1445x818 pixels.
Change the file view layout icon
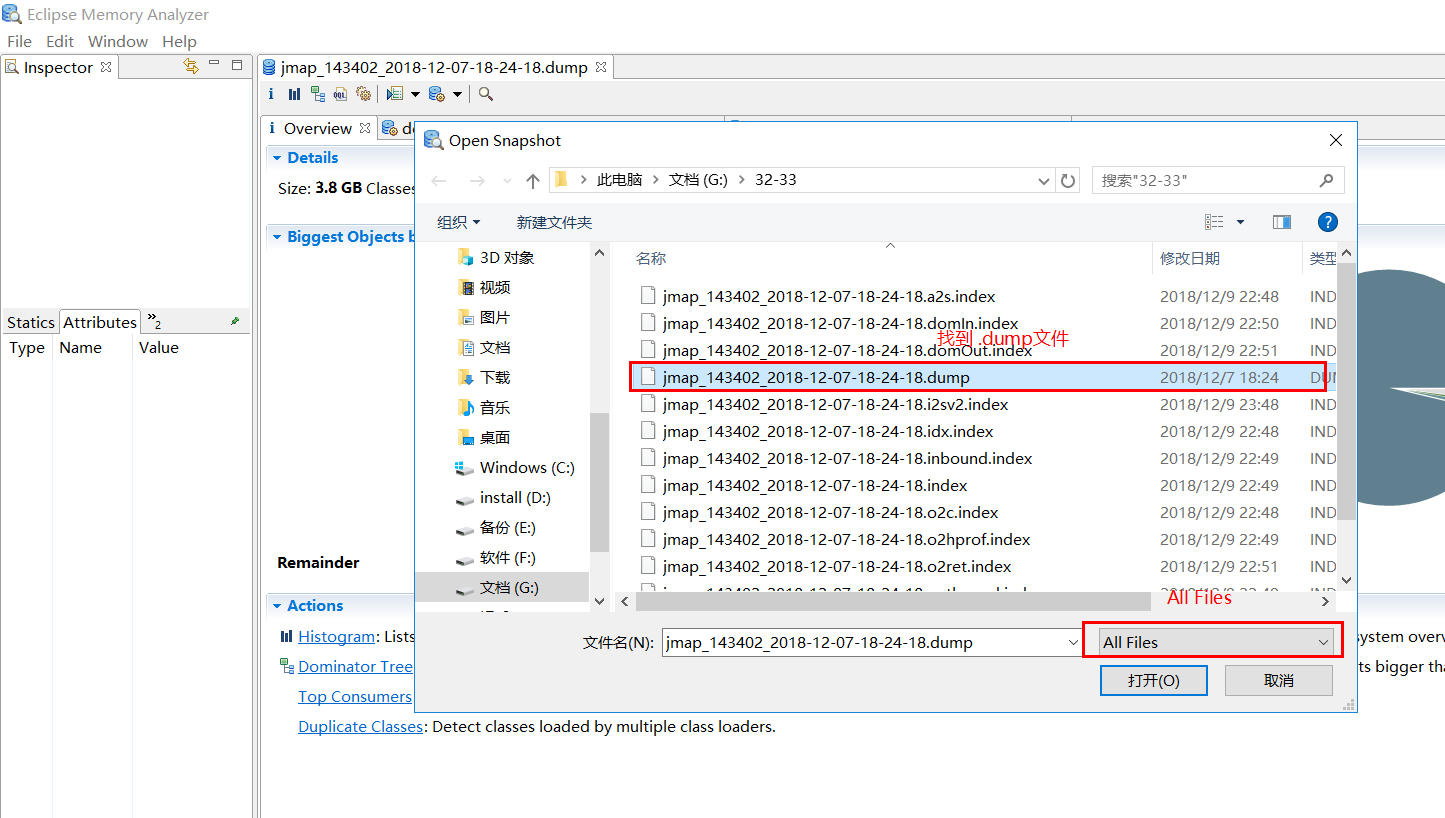pyautogui.click(x=1214, y=222)
